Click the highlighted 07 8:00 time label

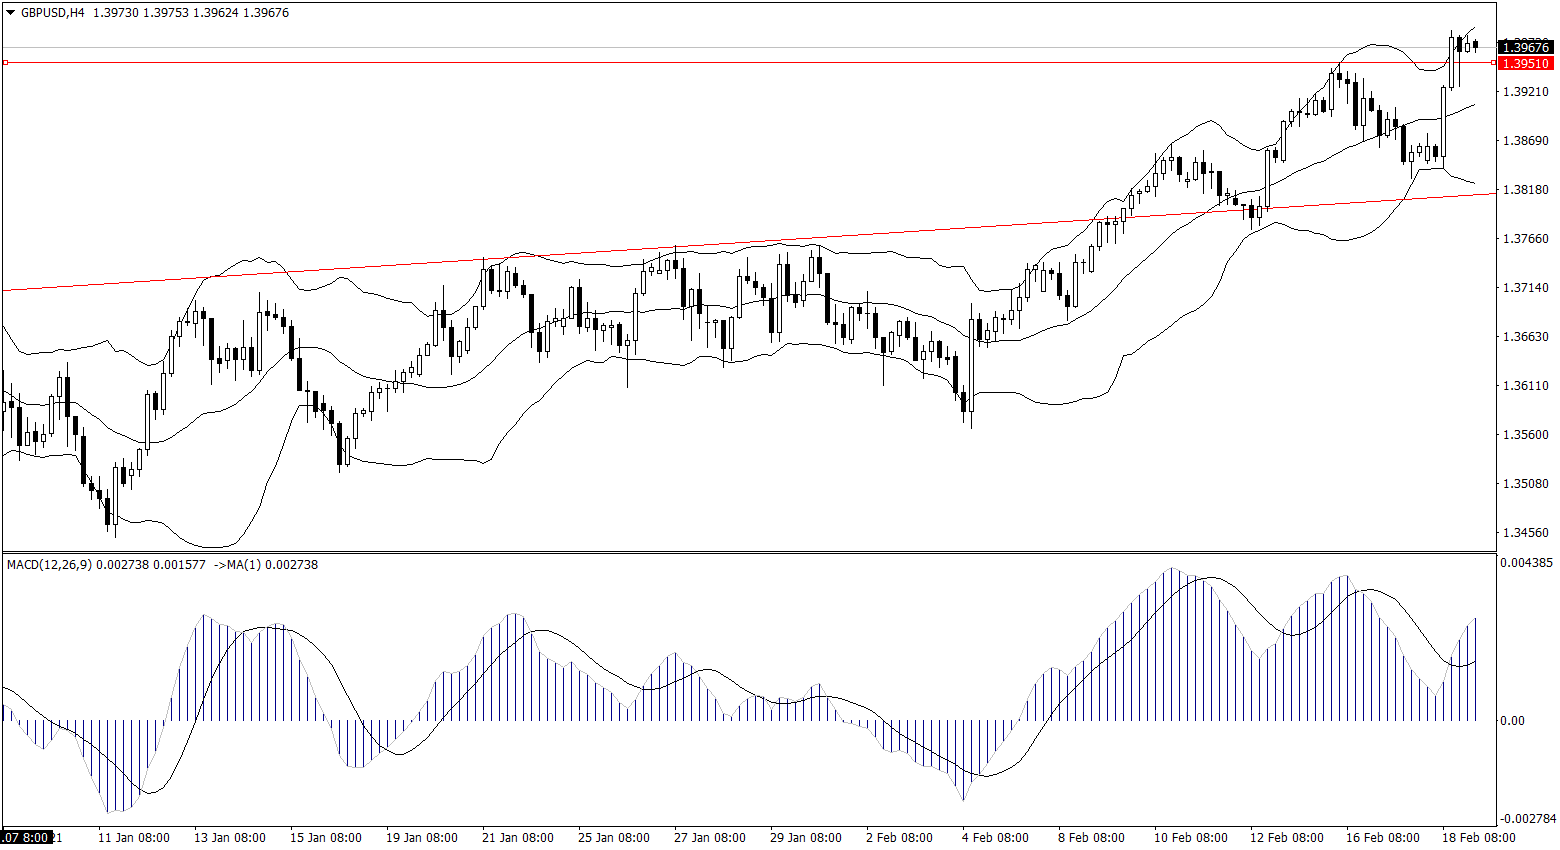click(x=26, y=837)
